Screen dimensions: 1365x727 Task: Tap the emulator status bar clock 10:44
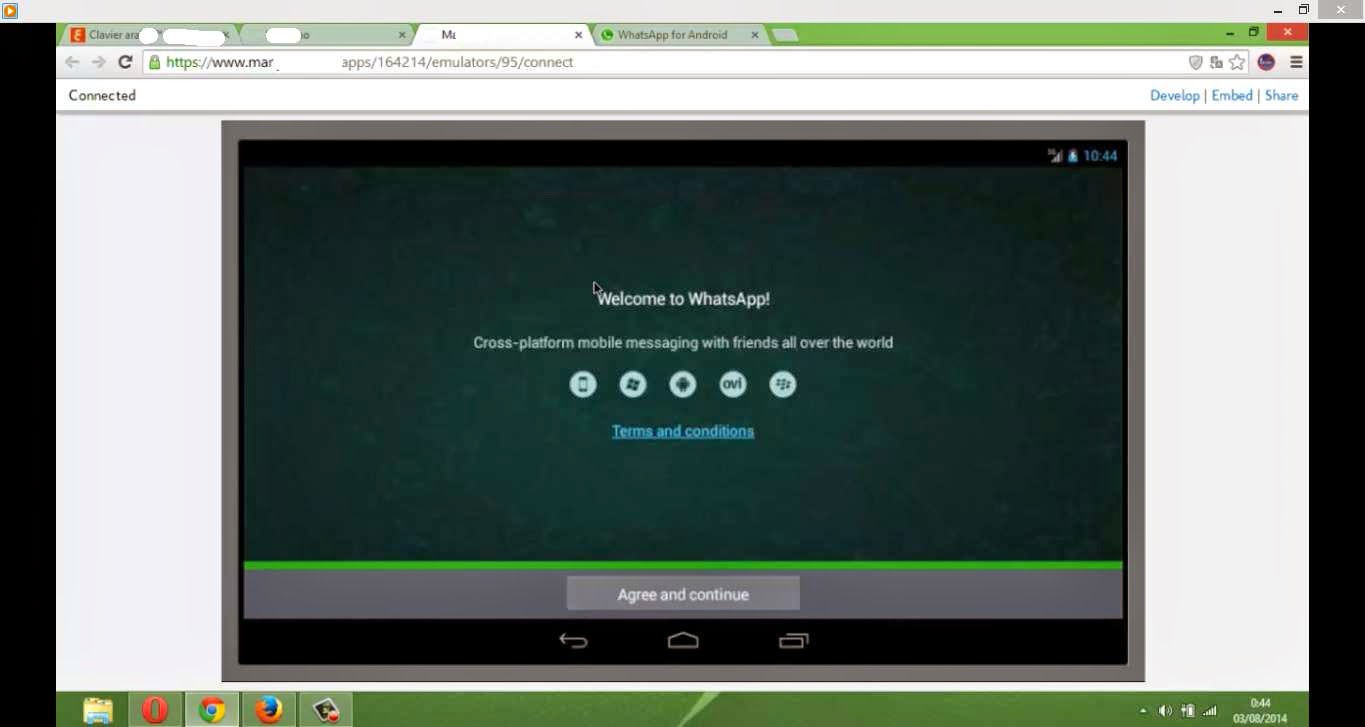(x=1100, y=155)
